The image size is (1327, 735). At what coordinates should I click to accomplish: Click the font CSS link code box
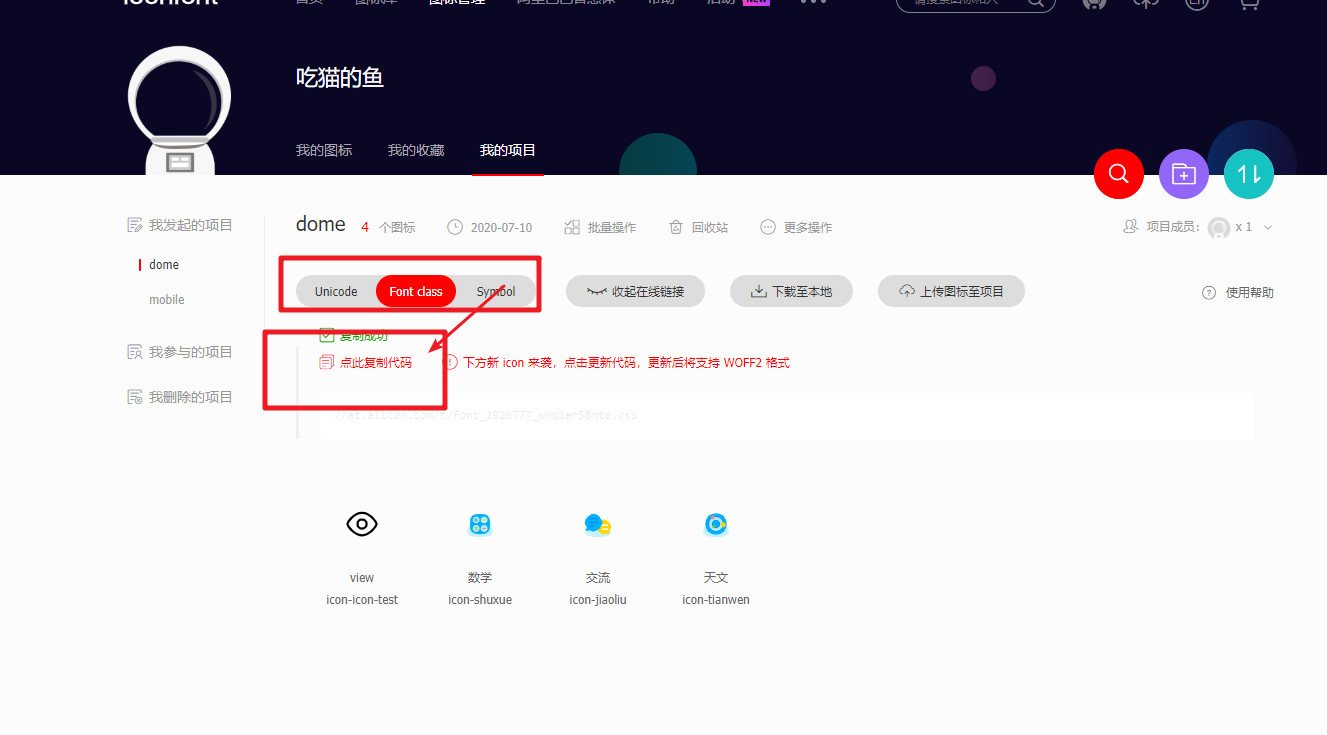(x=787, y=415)
